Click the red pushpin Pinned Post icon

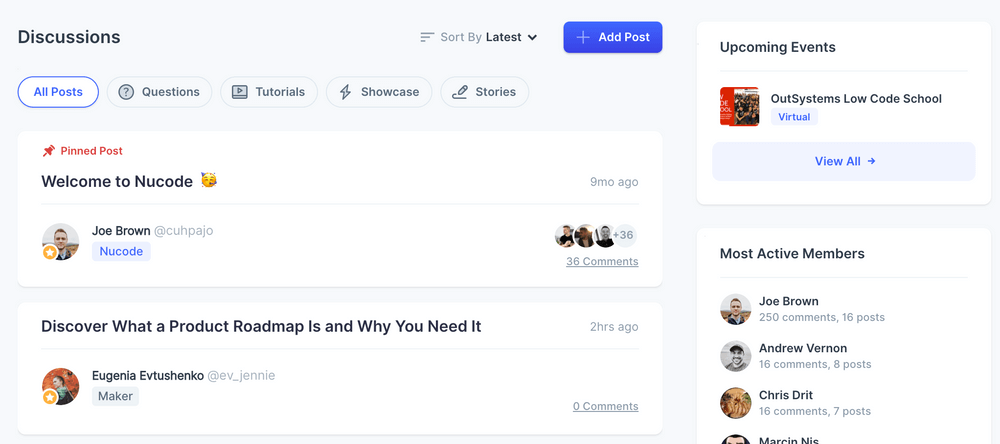click(x=48, y=151)
